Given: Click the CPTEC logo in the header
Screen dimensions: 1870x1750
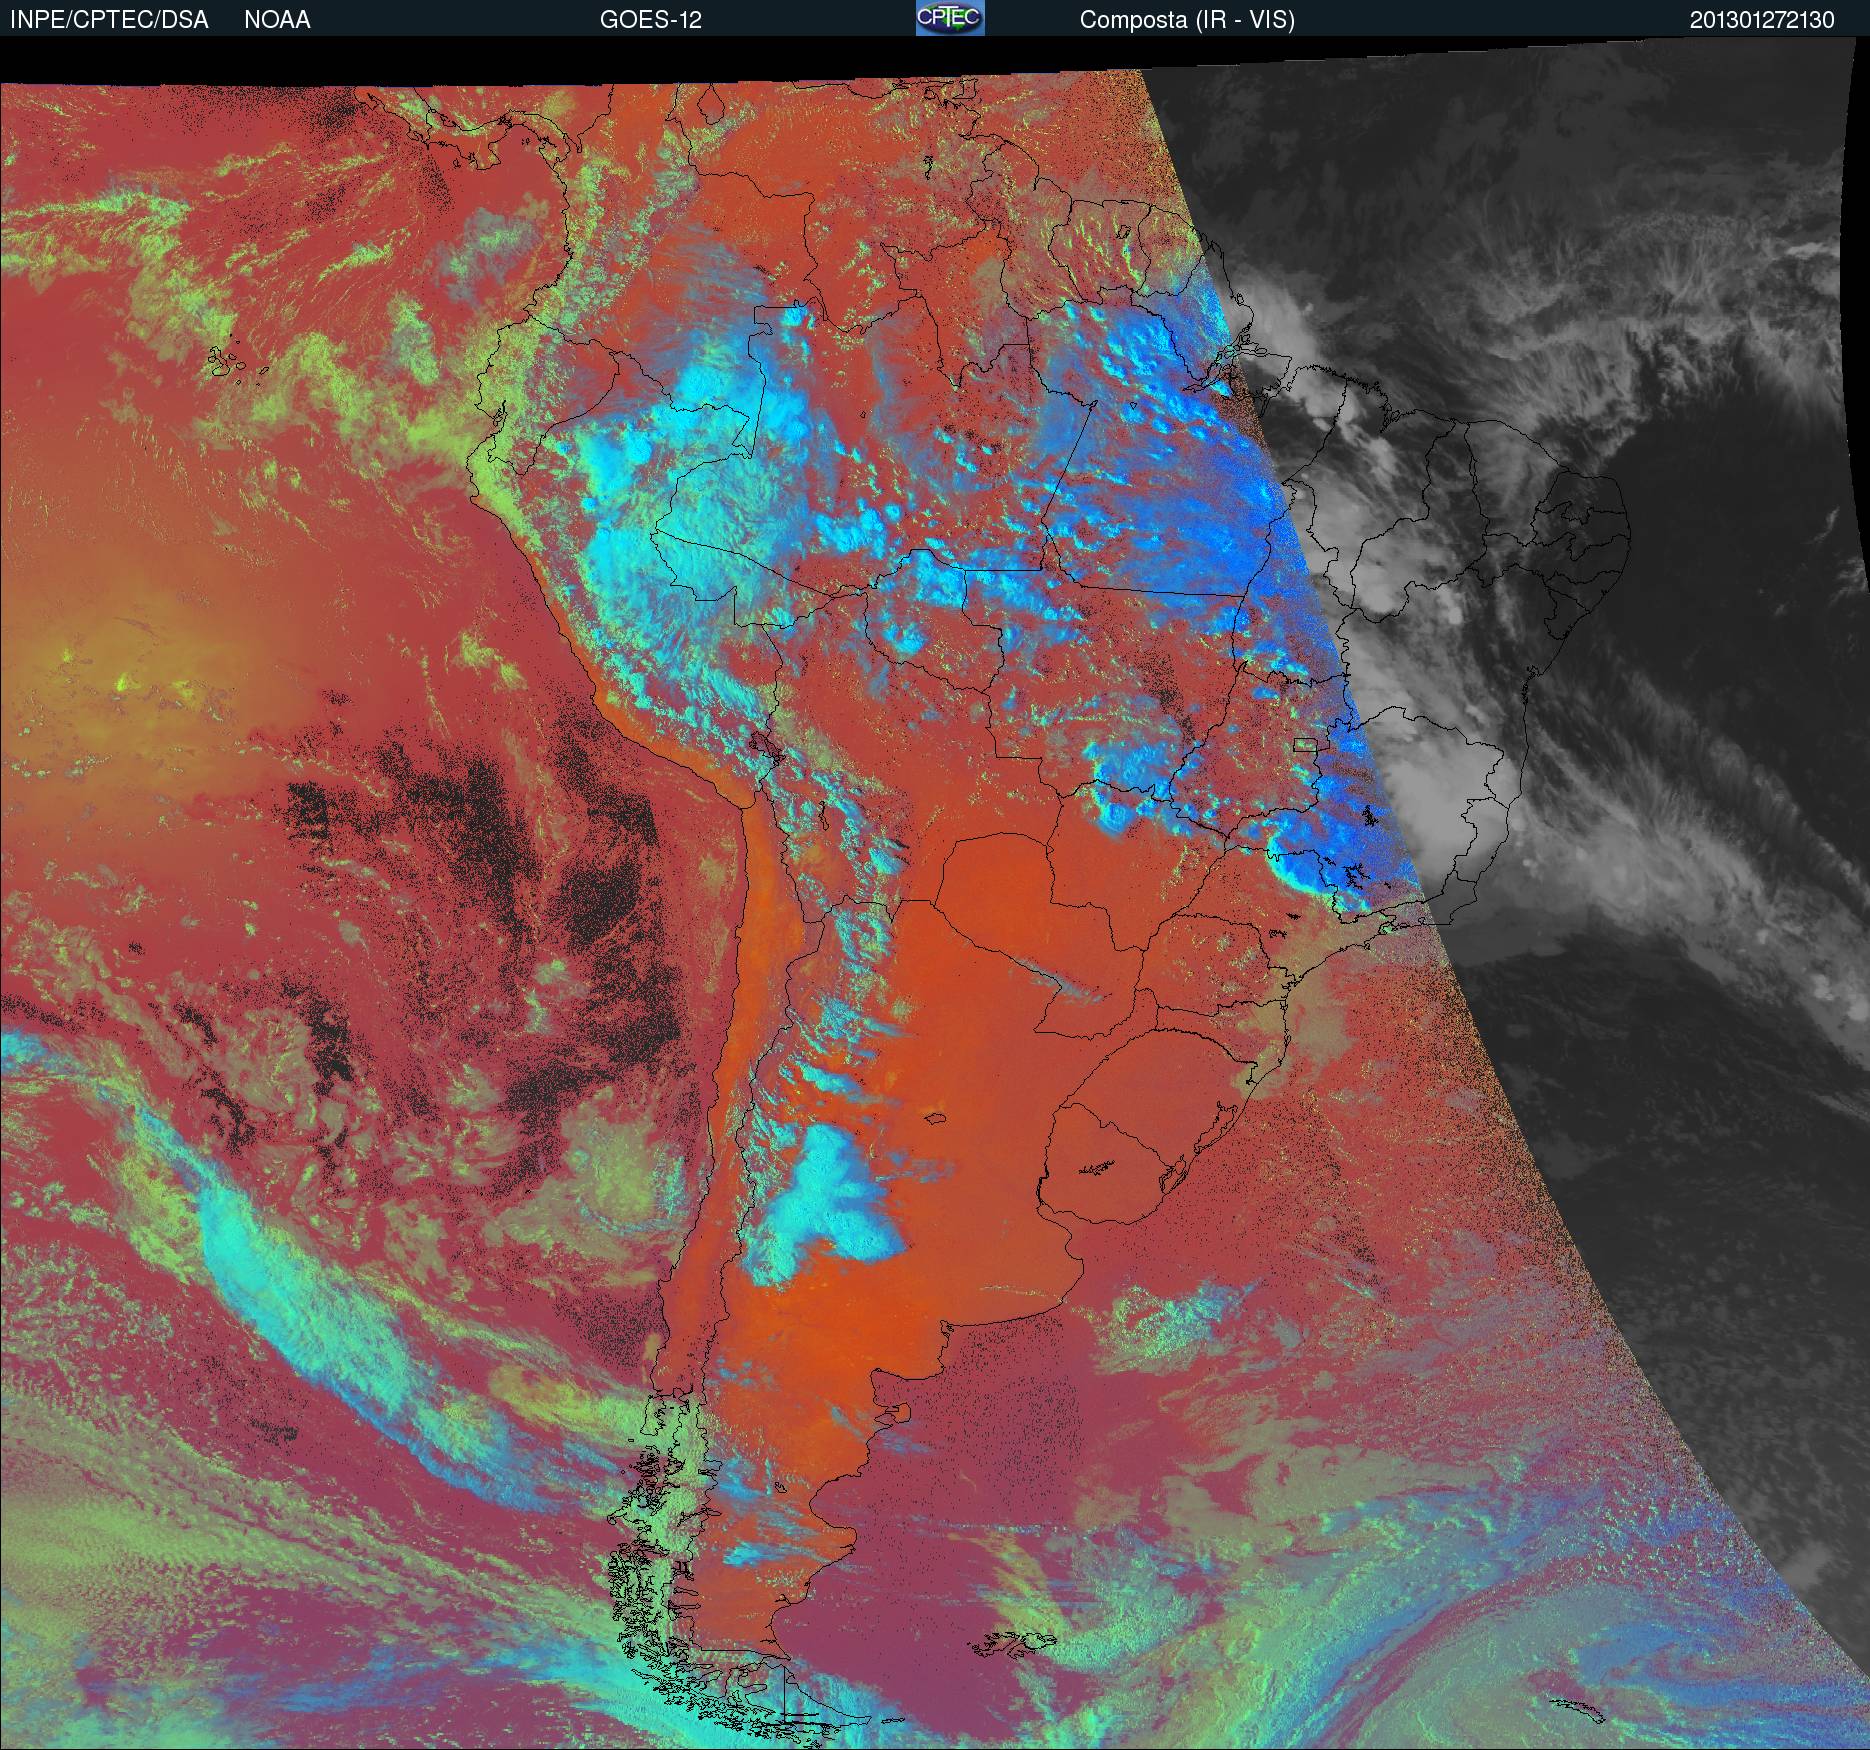Looking at the screenshot, I should click(x=950, y=18).
